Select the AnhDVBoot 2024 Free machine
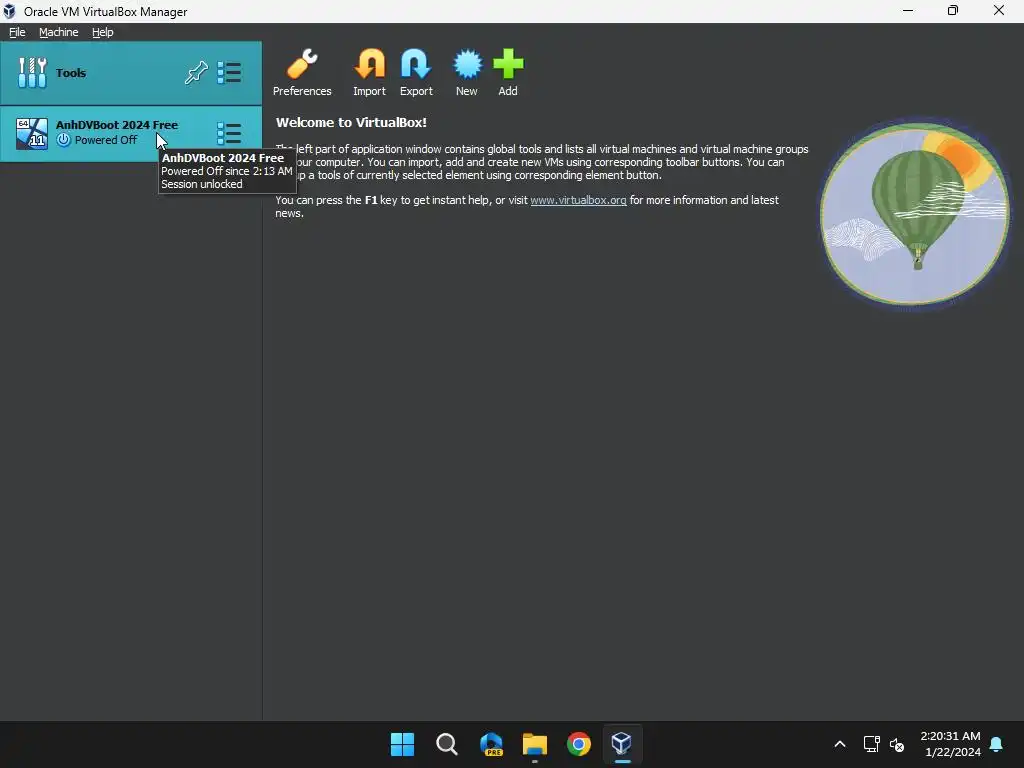 pos(131,134)
